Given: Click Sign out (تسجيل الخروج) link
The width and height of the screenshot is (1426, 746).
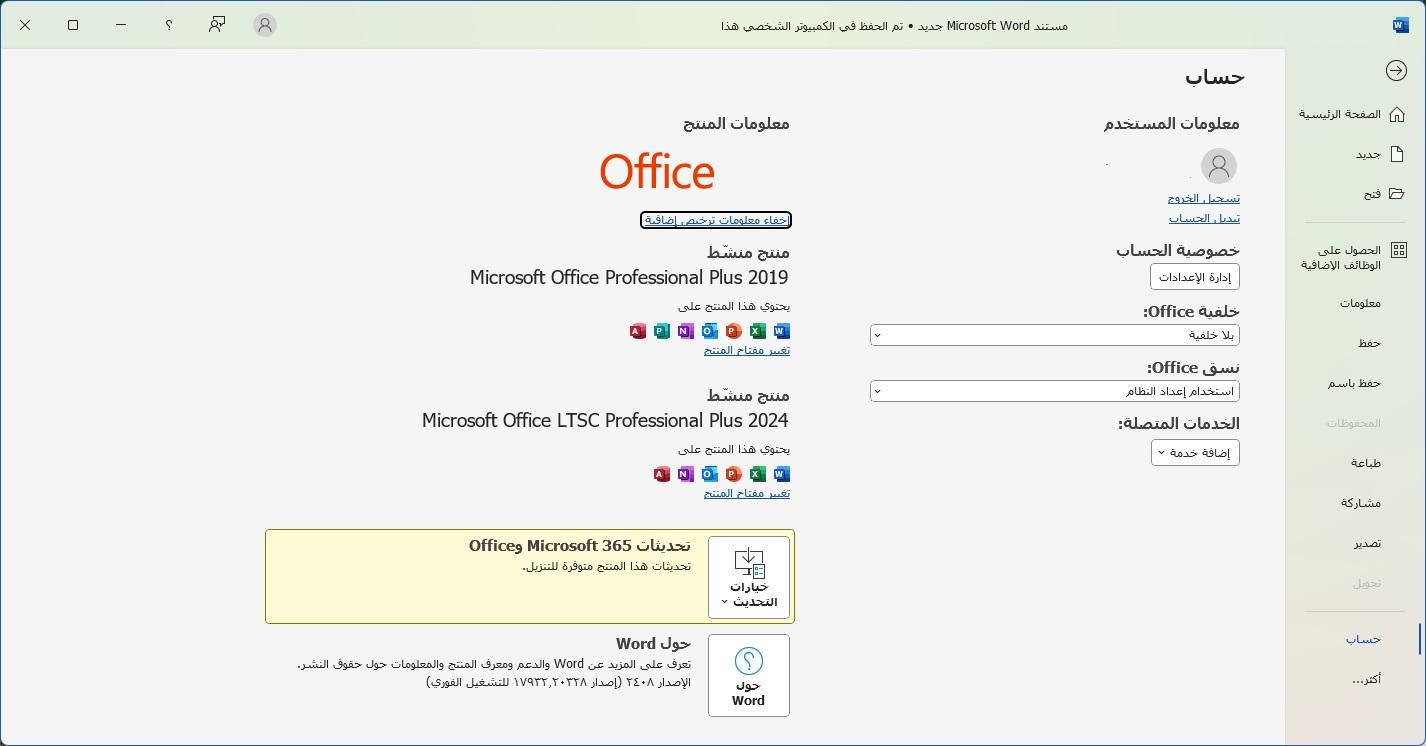Looking at the screenshot, I should 1204,198.
